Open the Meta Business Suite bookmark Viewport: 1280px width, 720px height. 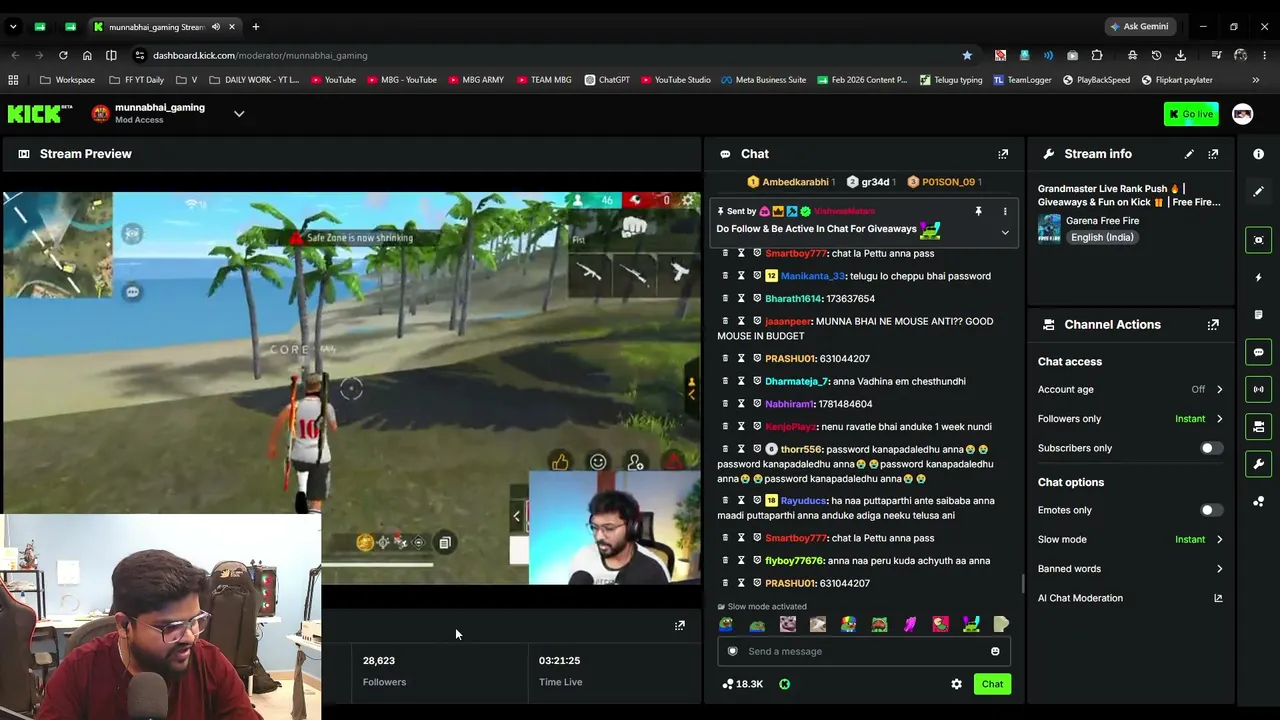click(763, 80)
